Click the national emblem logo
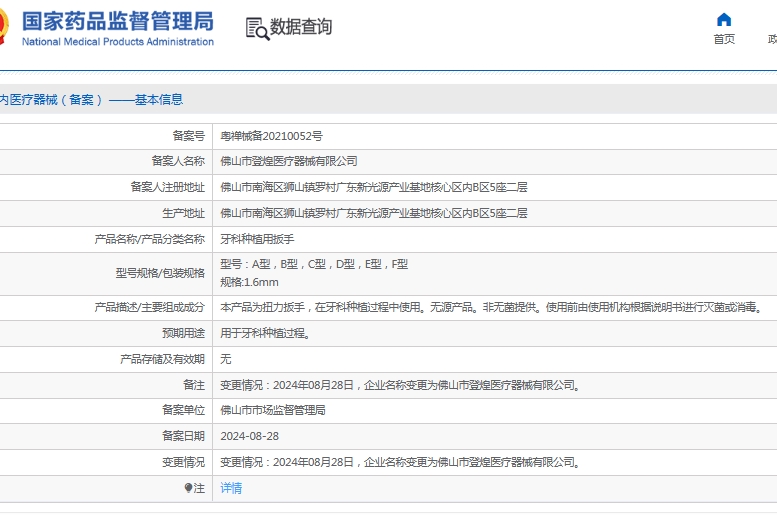Image resolution: width=777 pixels, height=515 pixels. tap(4, 27)
